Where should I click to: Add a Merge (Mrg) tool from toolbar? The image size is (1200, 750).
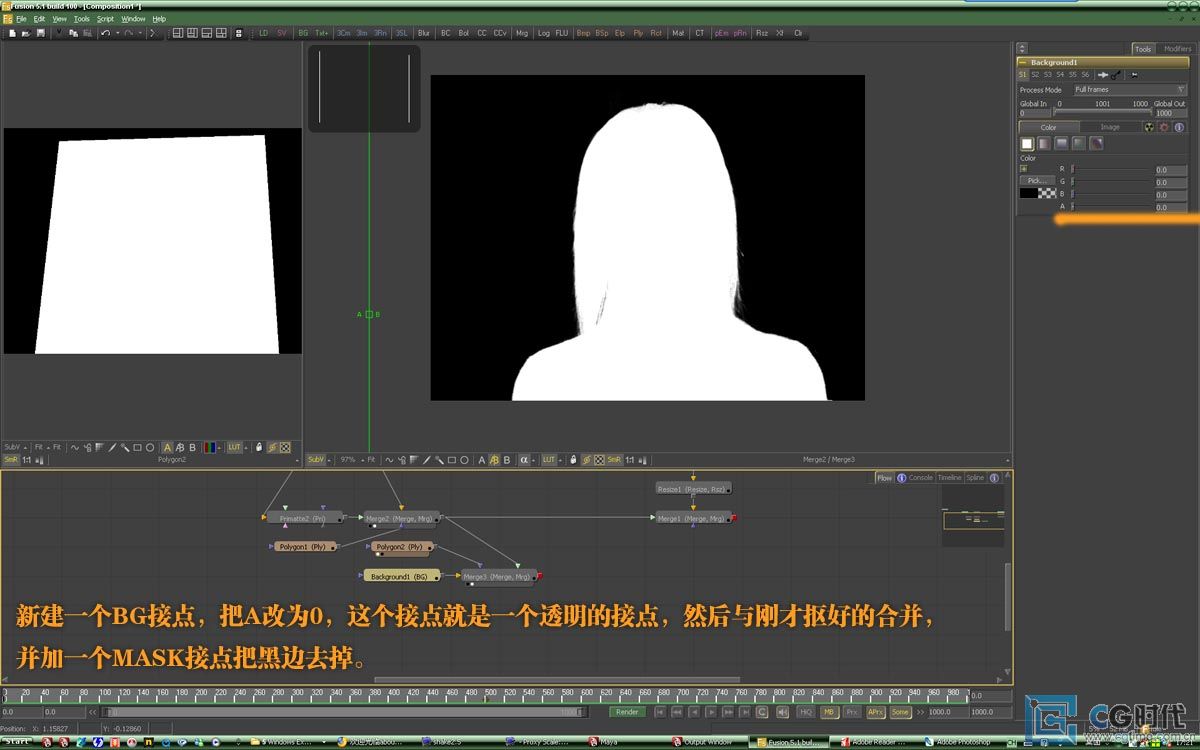point(522,33)
